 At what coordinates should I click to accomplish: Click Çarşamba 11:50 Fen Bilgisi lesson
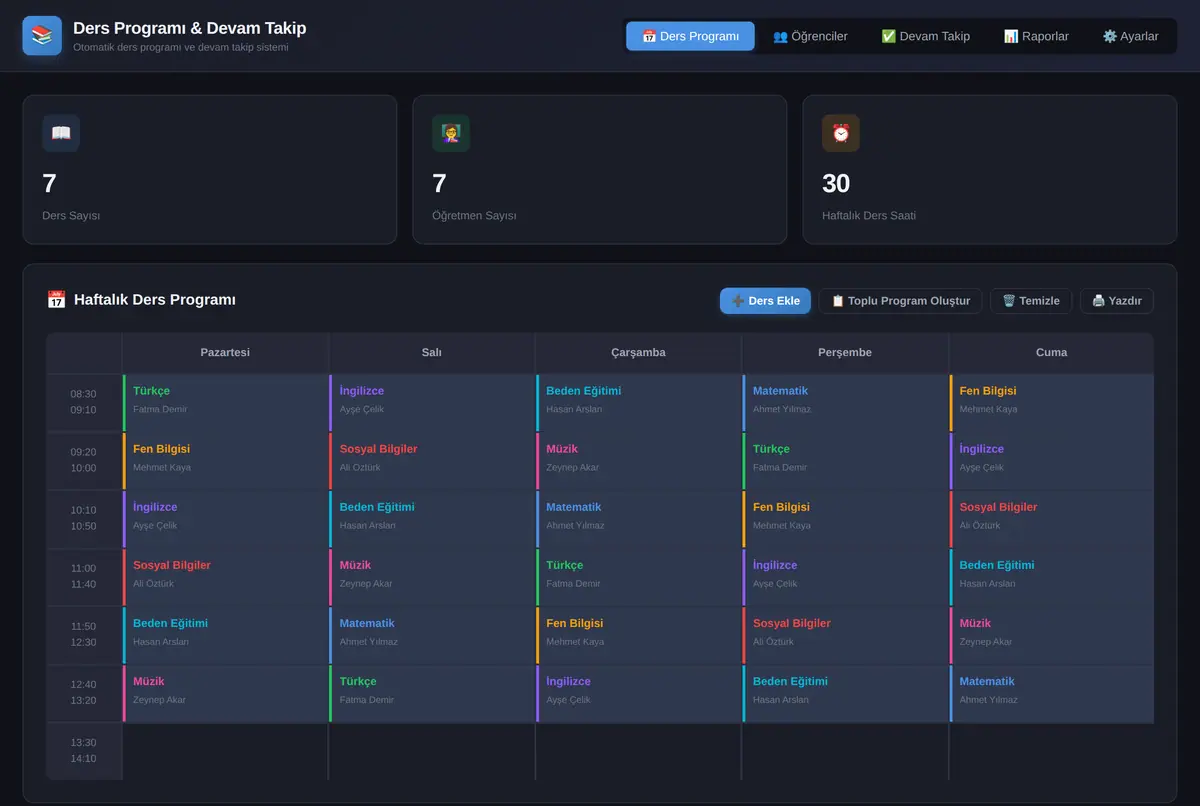click(638, 635)
